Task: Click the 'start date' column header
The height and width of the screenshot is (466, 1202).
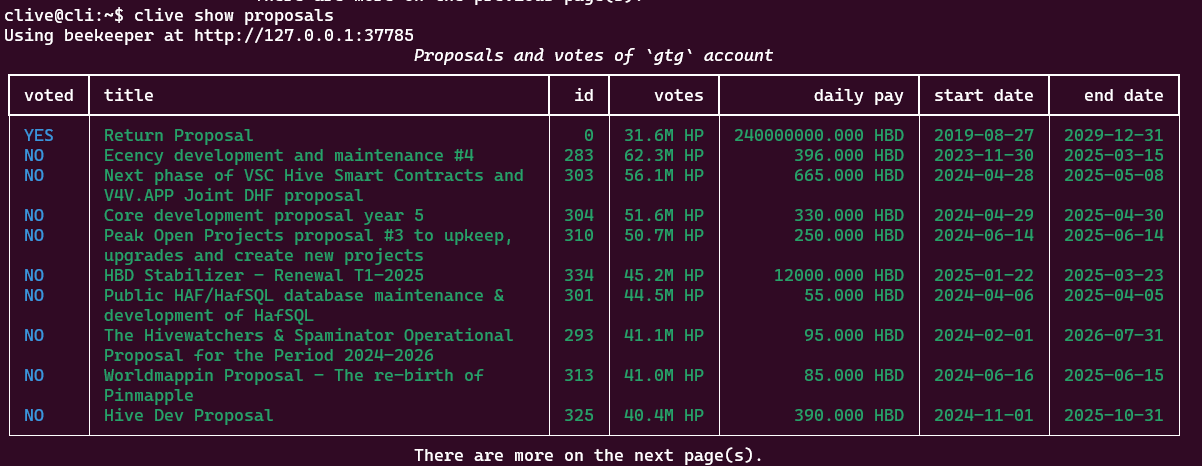Action: [x=983, y=95]
